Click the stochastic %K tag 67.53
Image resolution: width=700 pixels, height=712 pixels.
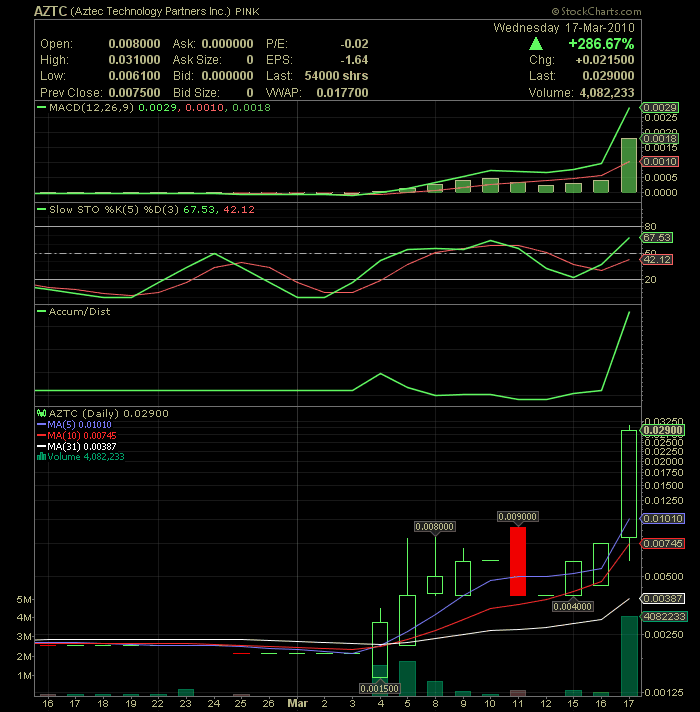657,237
